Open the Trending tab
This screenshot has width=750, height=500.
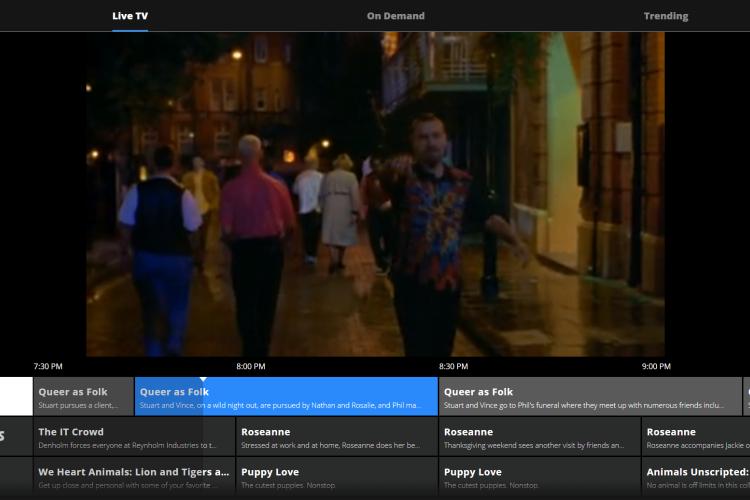coord(666,16)
